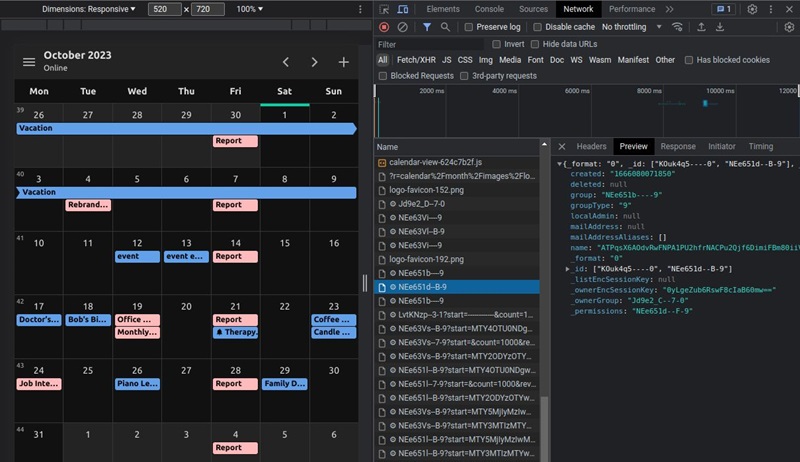The height and width of the screenshot is (462, 800).
Task: Open network search magnifier
Action: click(445, 27)
